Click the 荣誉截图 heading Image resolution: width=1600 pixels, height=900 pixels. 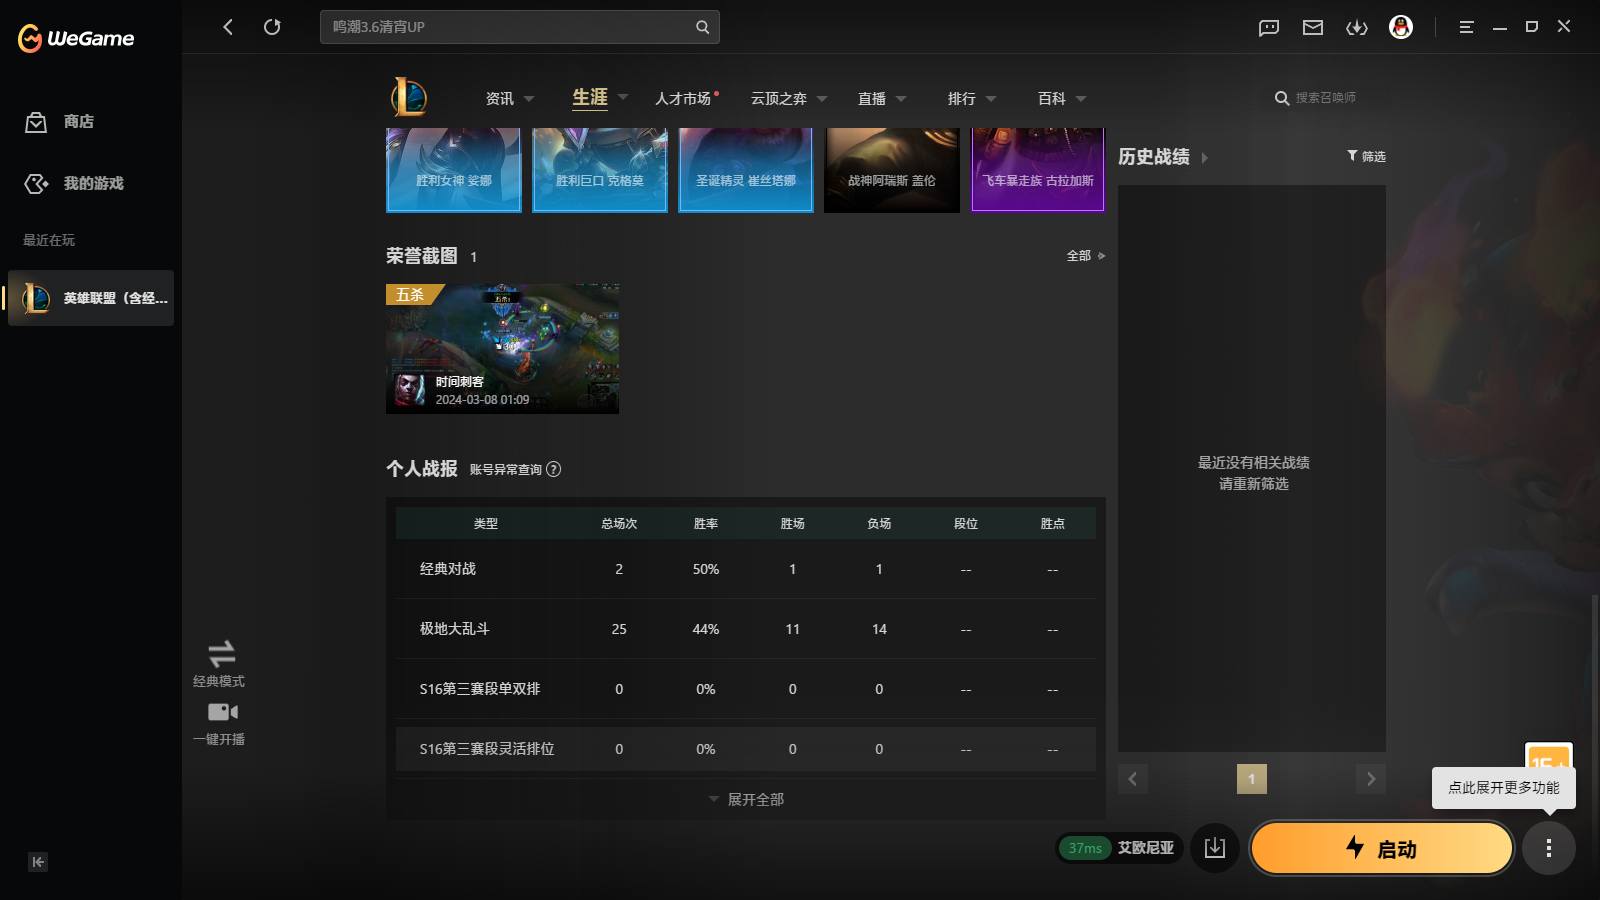coord(422,256)
